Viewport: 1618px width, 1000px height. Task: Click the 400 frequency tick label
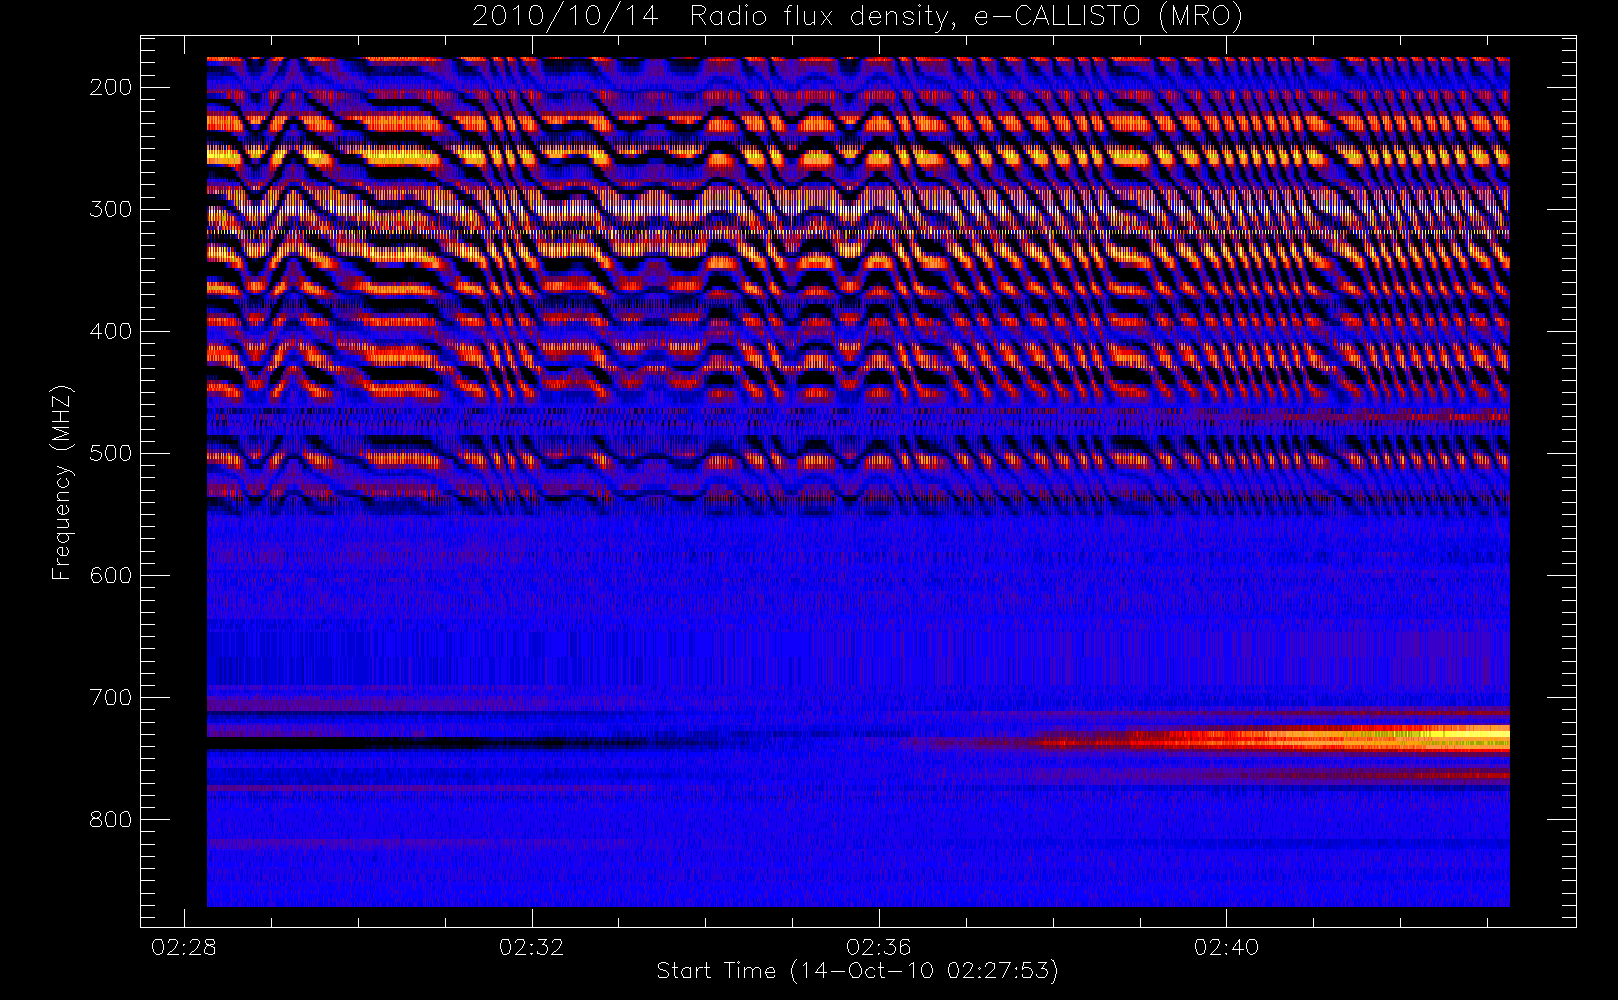[x=111, y=331]
